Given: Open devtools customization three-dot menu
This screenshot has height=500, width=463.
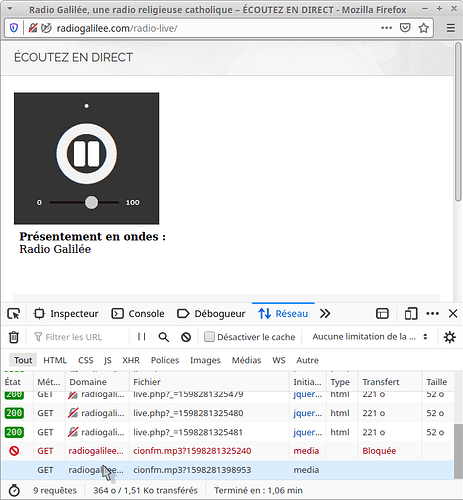Looking at the screenshot, I should pyautogui.click(x=433, y=314).
